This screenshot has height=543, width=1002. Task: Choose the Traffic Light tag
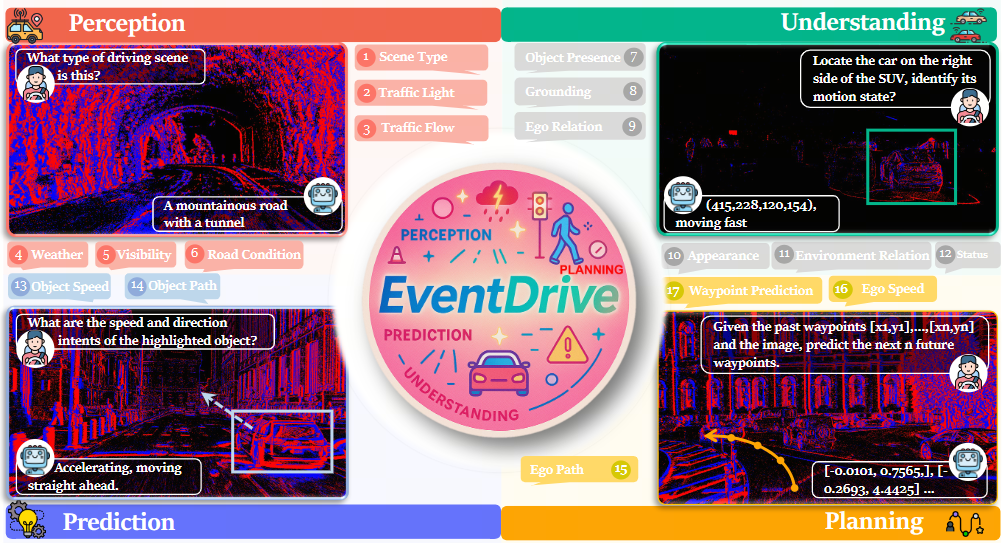coord(421,93)
